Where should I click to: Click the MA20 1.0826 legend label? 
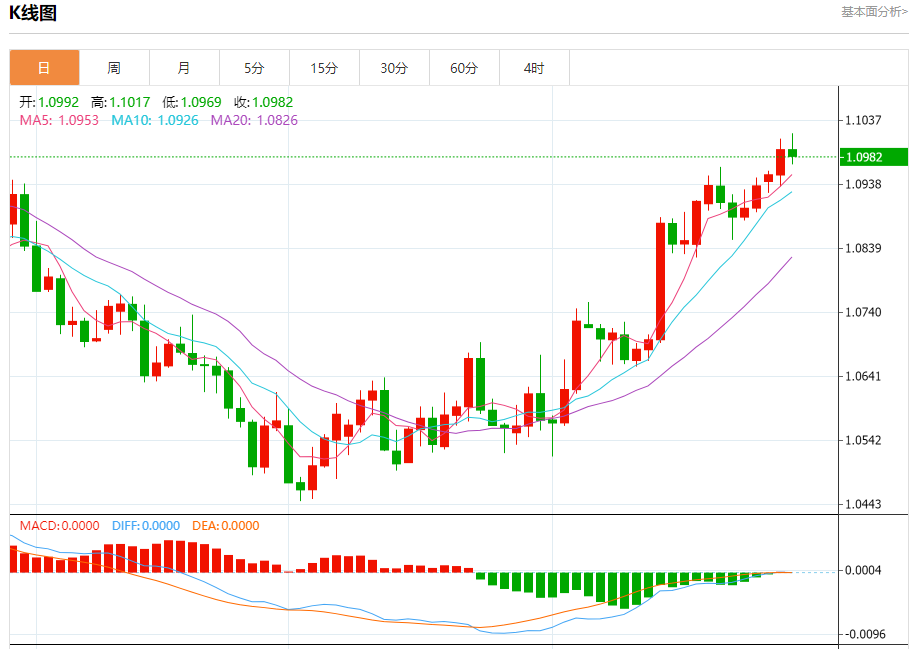tap(254, 120)
